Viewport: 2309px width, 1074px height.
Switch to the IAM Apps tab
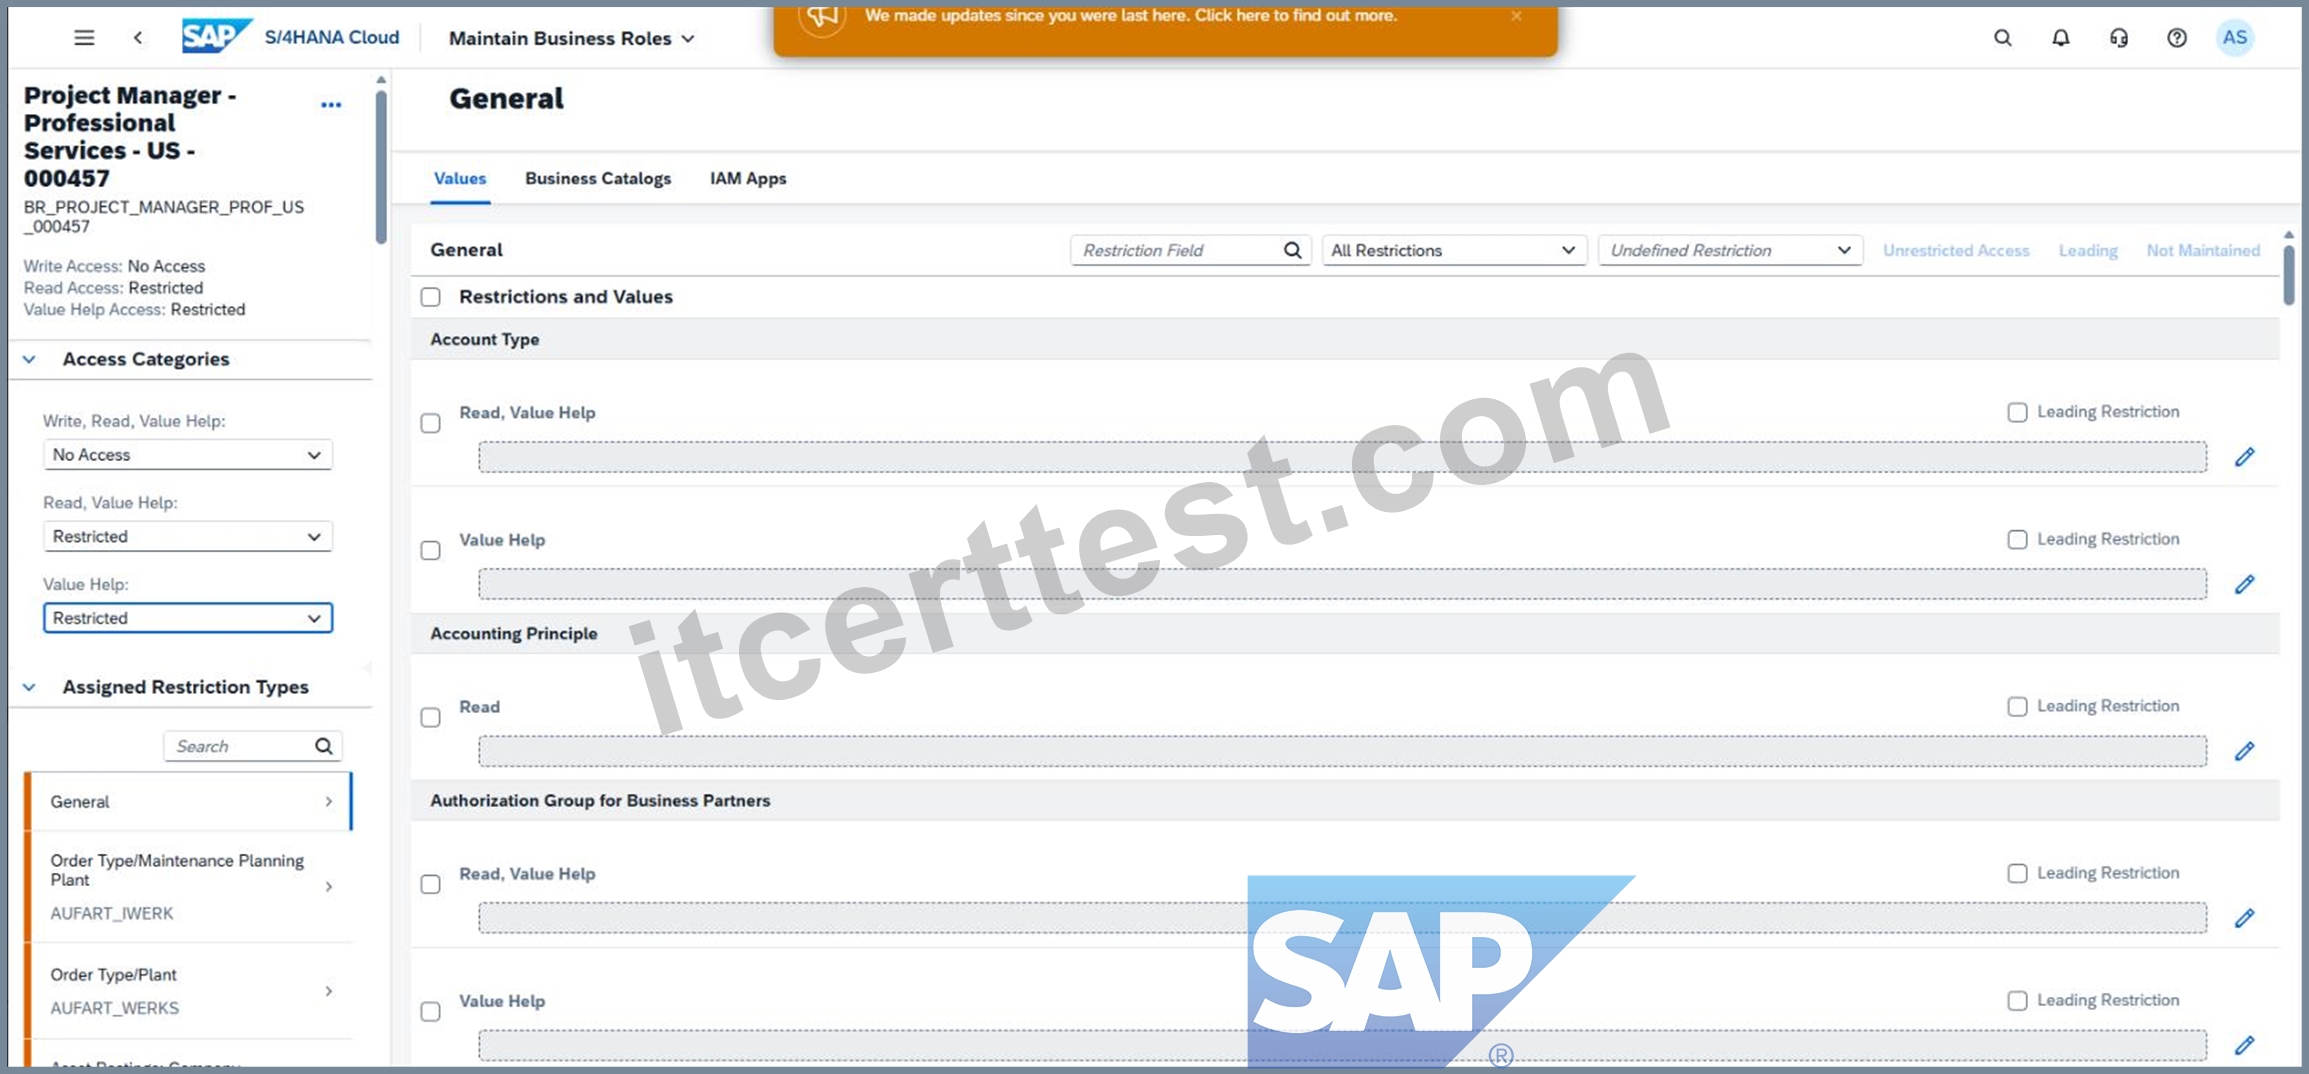pyautogui.click(x=748, y=179)
